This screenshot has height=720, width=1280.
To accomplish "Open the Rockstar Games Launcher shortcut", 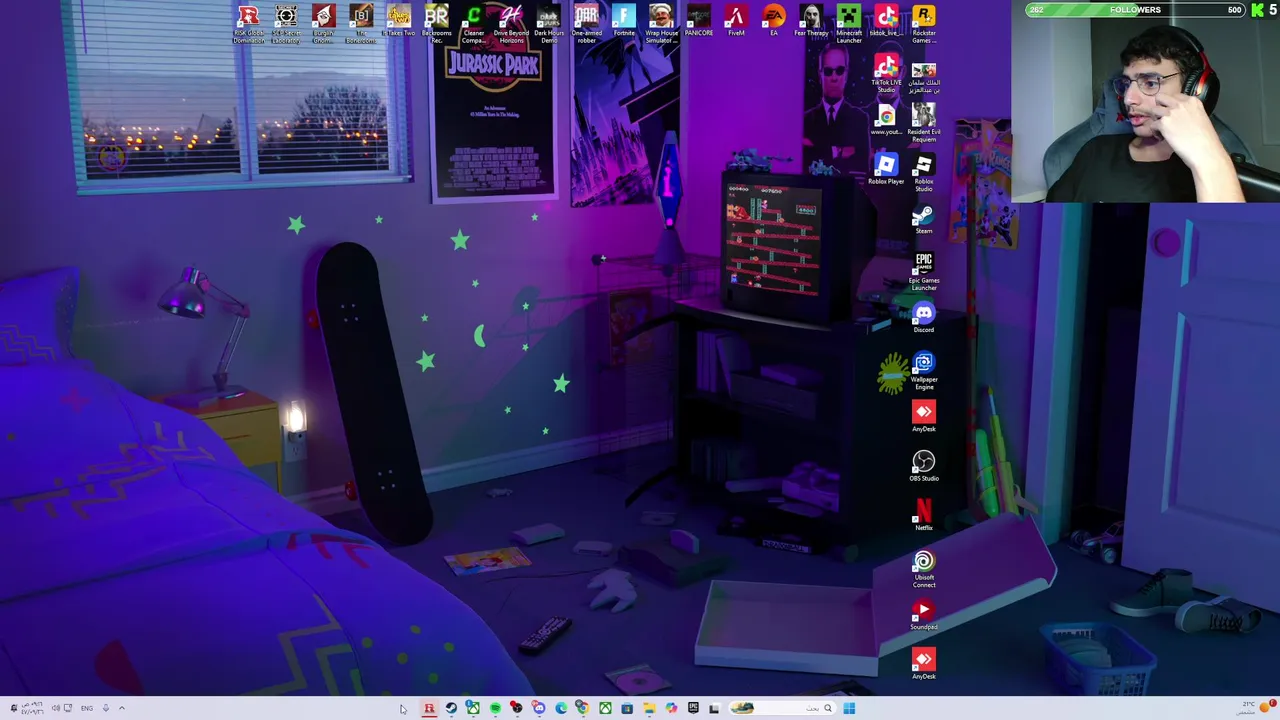I will pyautogui.click(x=923, y=23).
